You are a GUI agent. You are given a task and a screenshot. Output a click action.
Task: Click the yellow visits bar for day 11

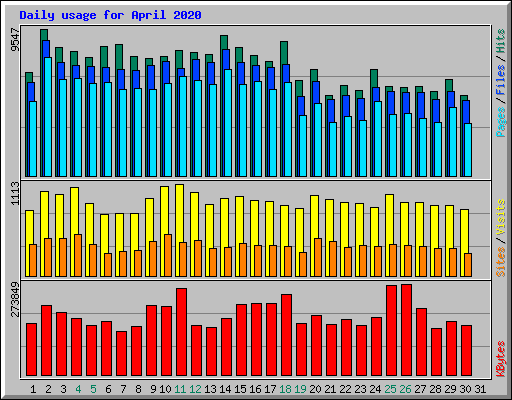[x=179, y=230]
